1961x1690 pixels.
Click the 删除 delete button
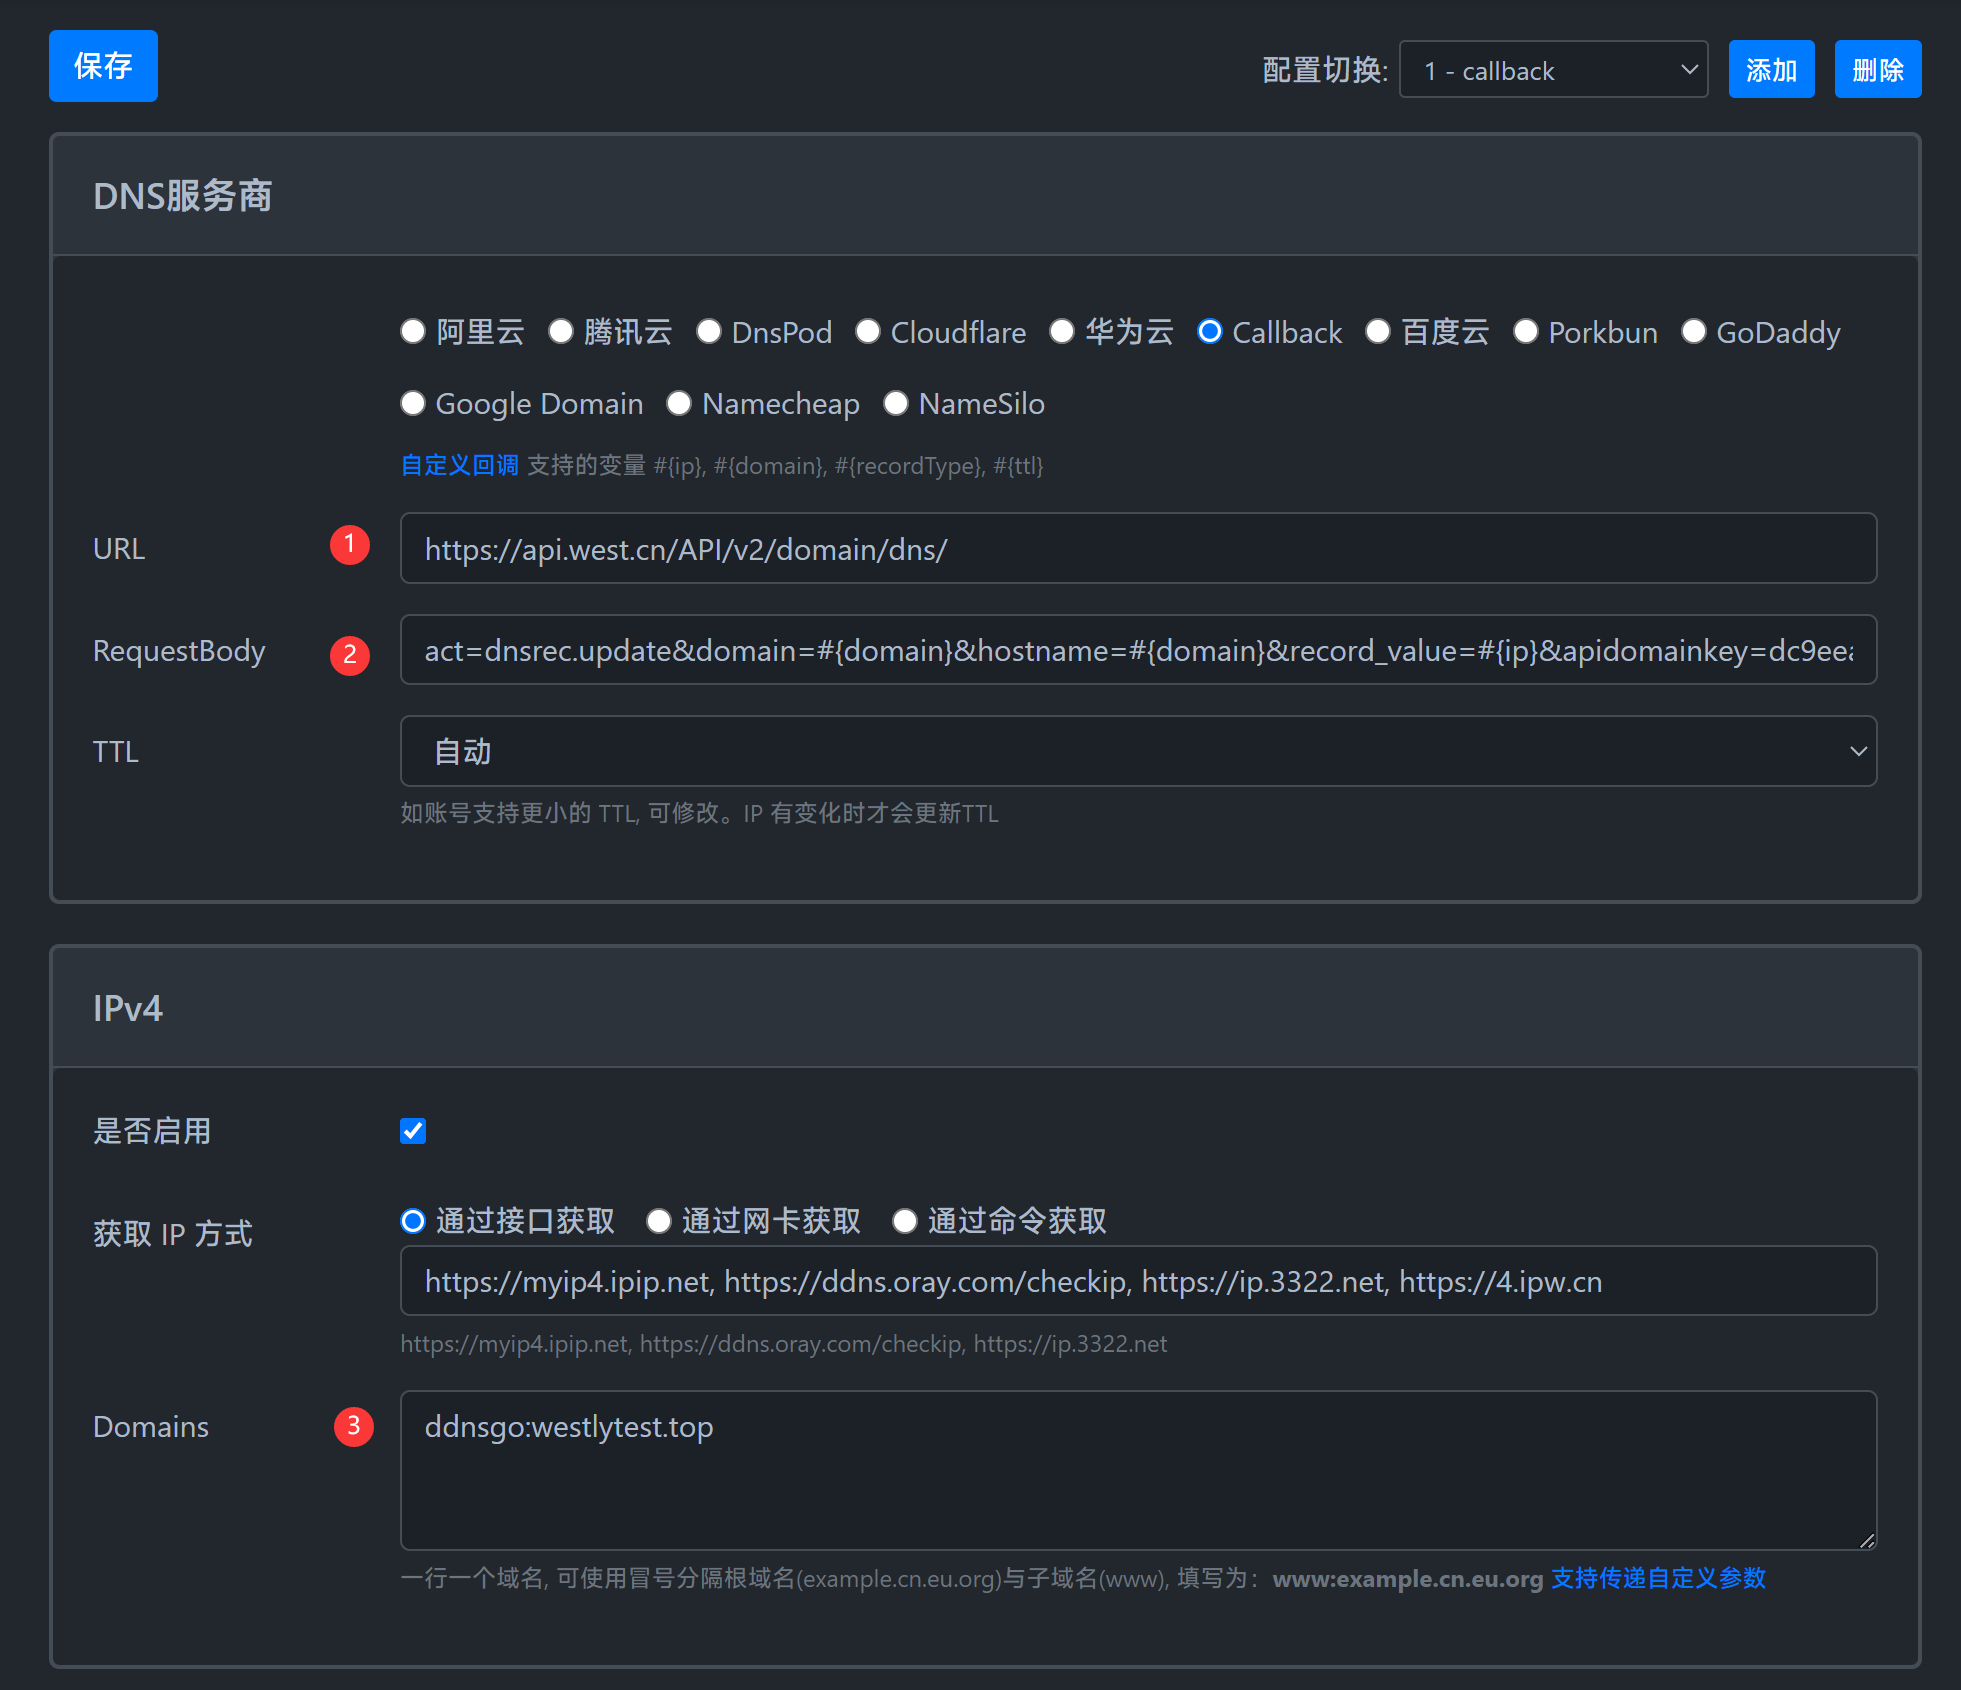click(x=1877, y=70)
